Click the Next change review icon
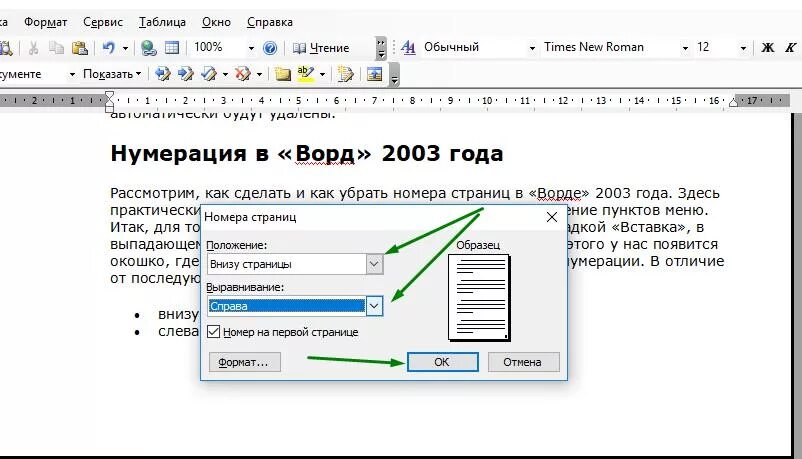This screenshot has height=459, width=802. click(x=185, y=74)
